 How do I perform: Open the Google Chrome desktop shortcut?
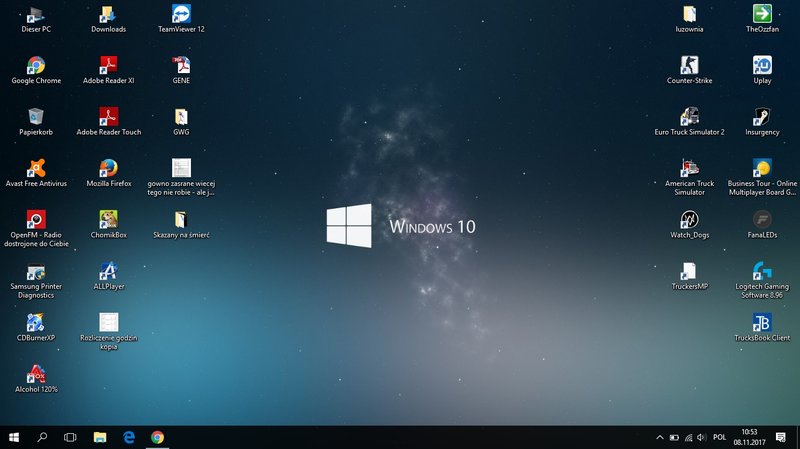(x=36, y=66)
